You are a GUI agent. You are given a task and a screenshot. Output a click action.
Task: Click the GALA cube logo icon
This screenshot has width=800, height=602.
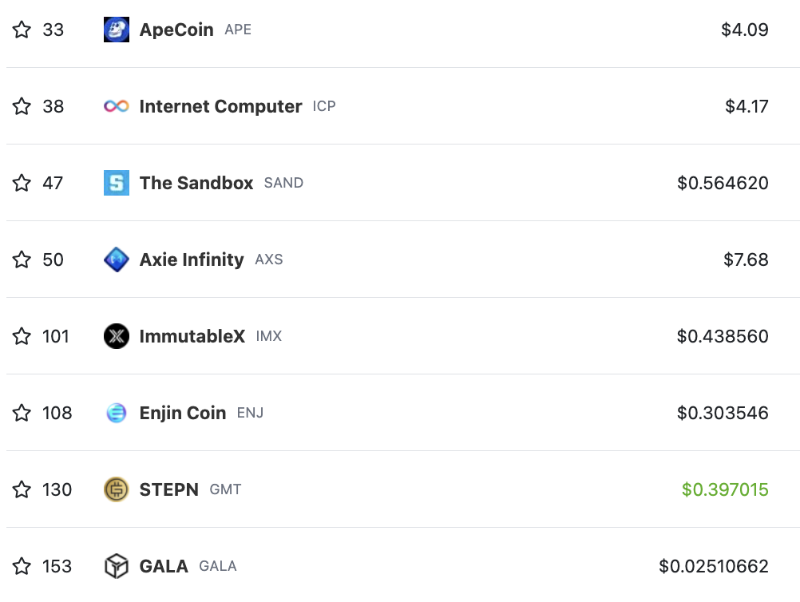coord(116,566)
